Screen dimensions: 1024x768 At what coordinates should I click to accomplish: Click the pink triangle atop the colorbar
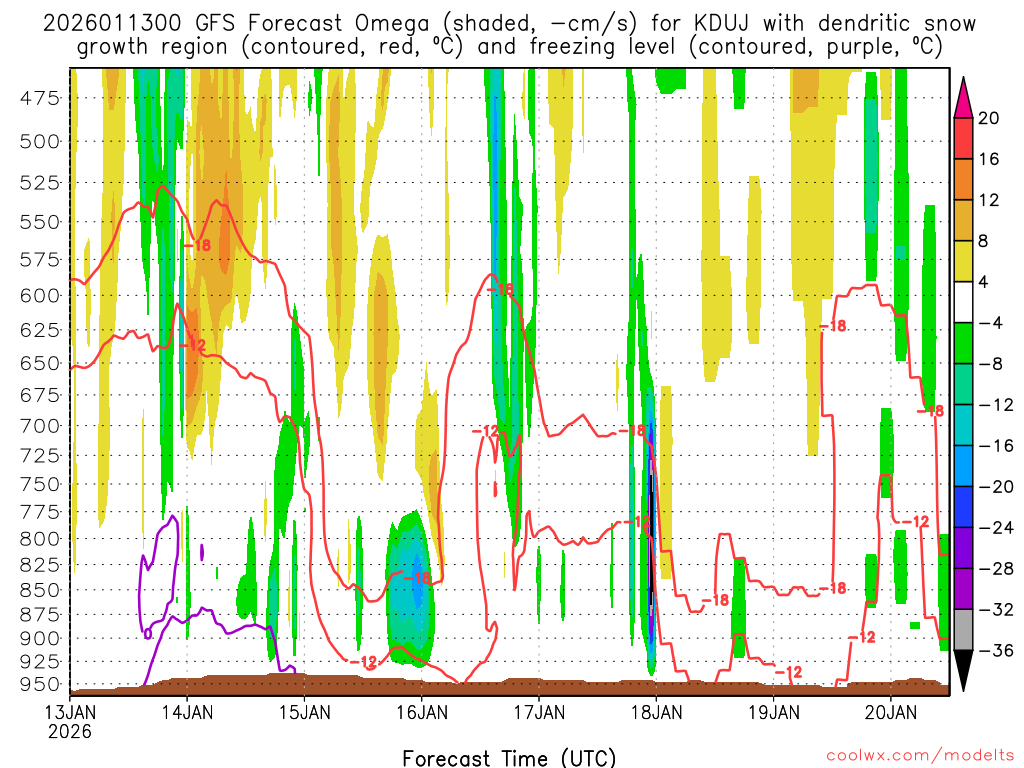tap(965, 97)
